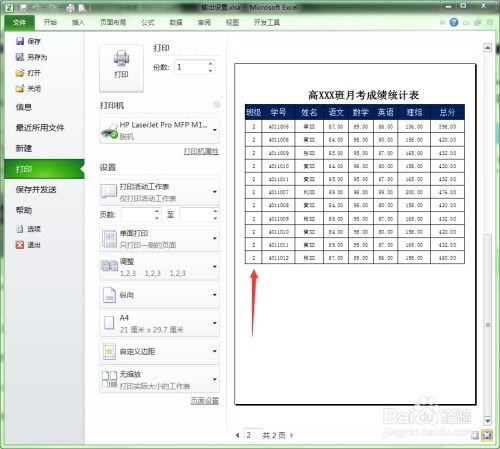Decrease the number of copies with down arrow

(210, 70)
